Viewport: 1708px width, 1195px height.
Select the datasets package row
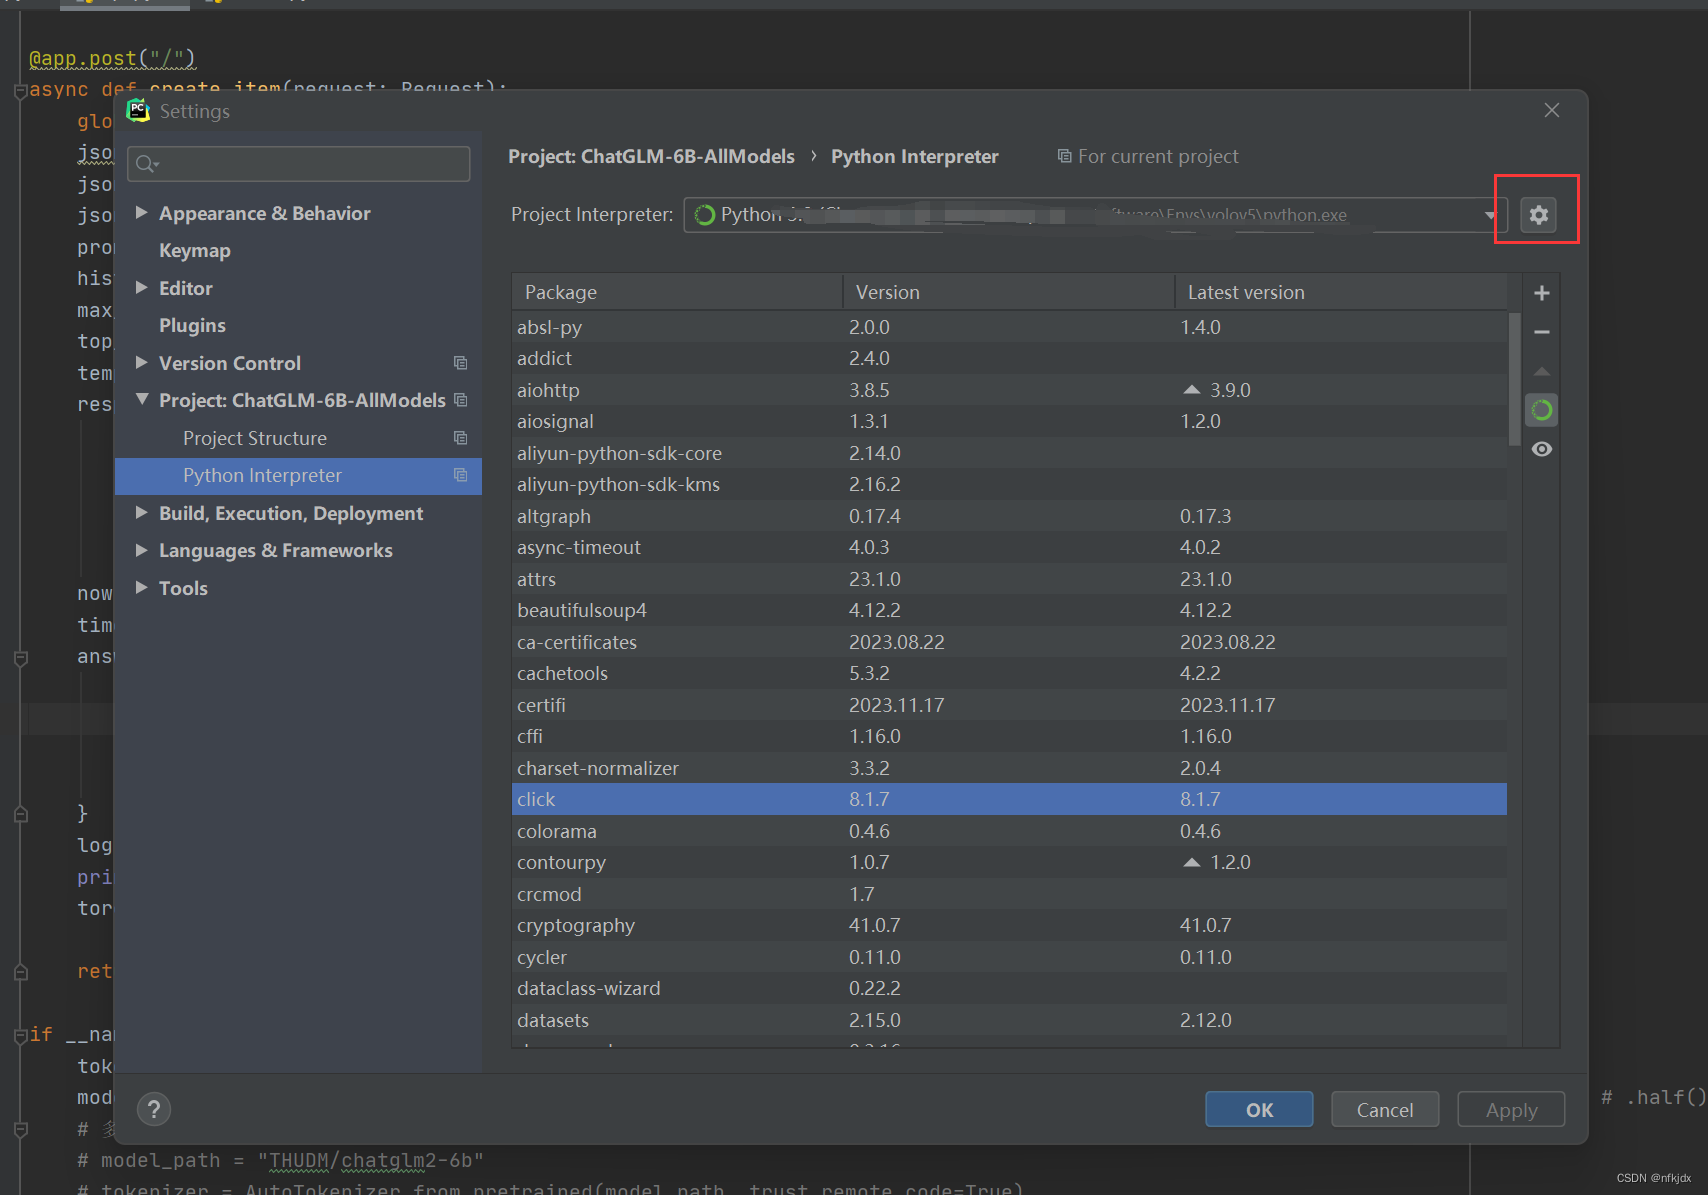click(1009, 1020)
